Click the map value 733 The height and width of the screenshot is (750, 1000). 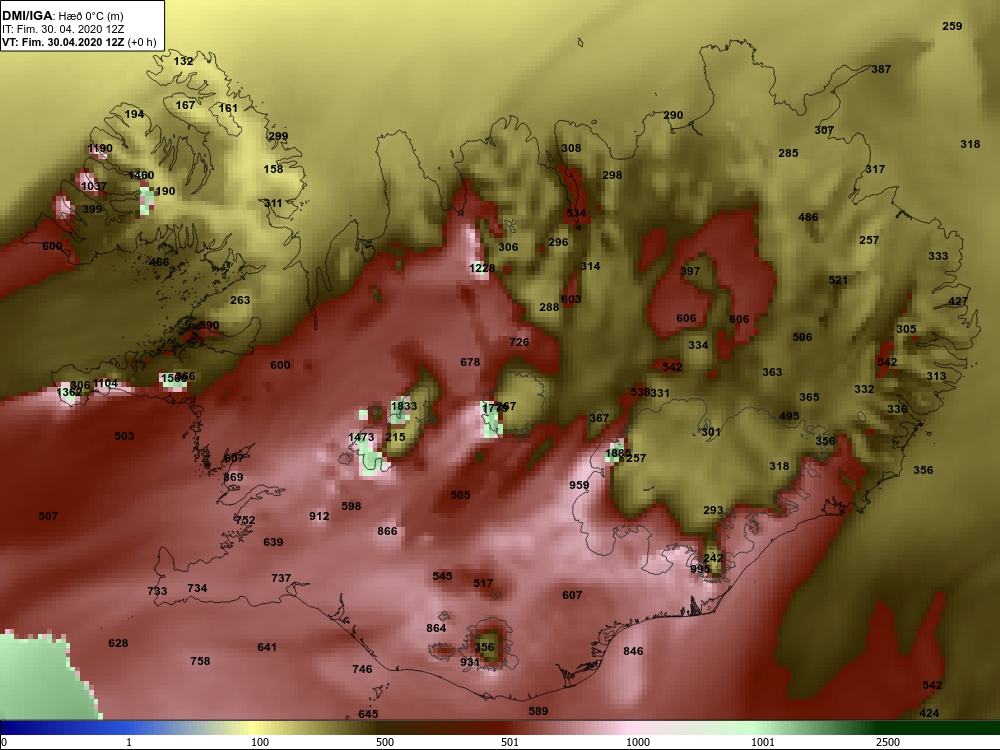point(157,592)
